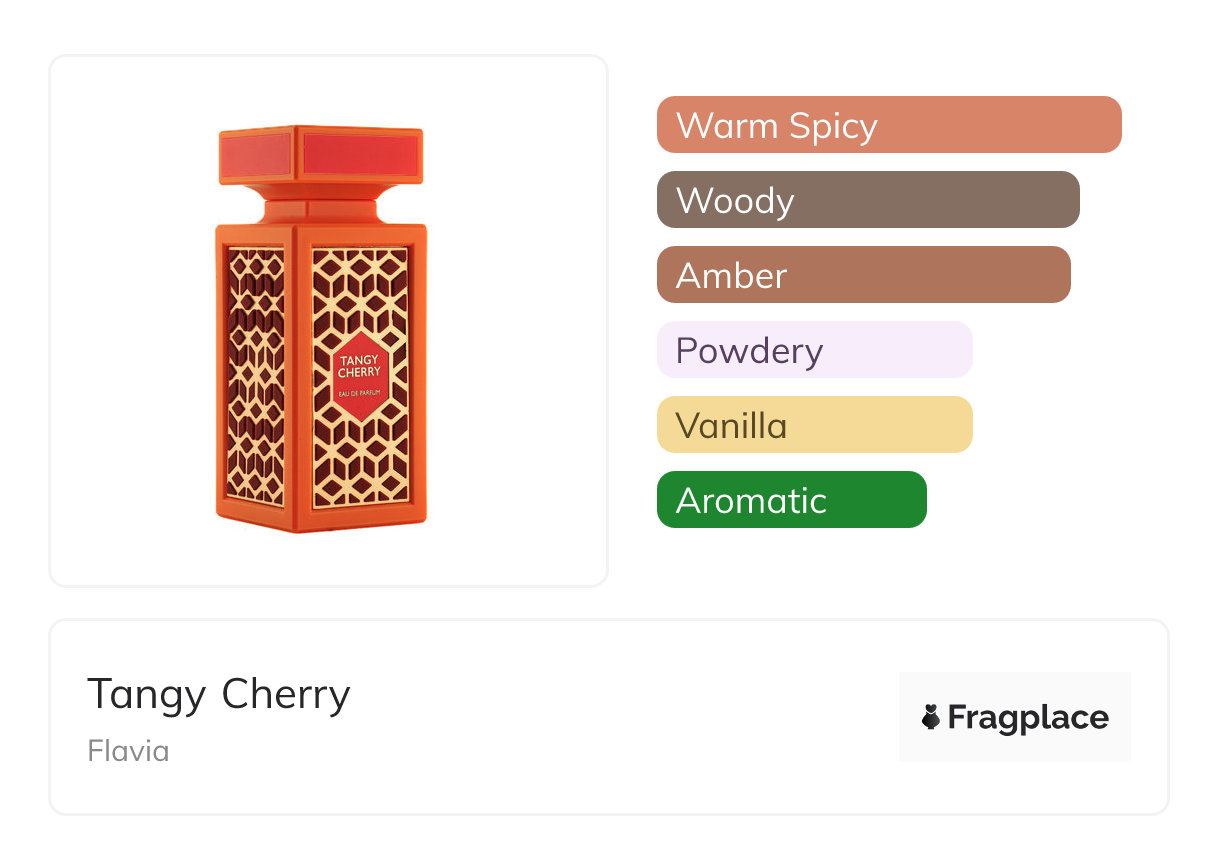This screenshot has height=864, width=1218.
Task: Click the Fragplace wordmark text
Action: pyautogui.click(x=1028, y=718)
